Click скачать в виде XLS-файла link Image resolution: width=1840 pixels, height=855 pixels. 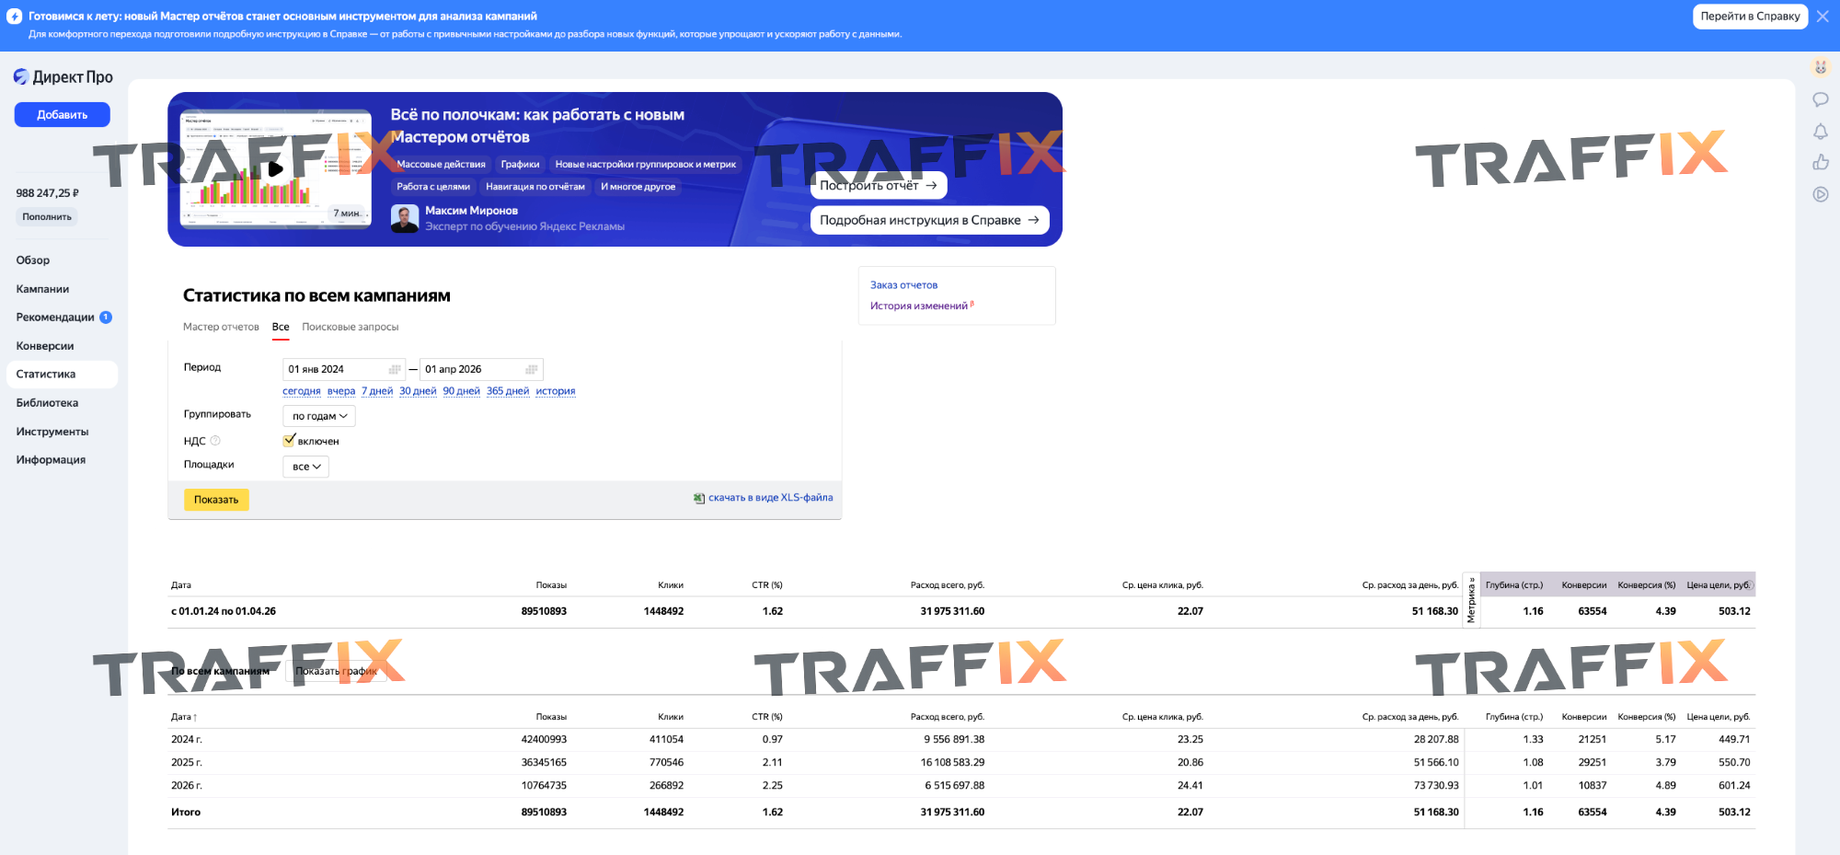click(x=770, y=498)
